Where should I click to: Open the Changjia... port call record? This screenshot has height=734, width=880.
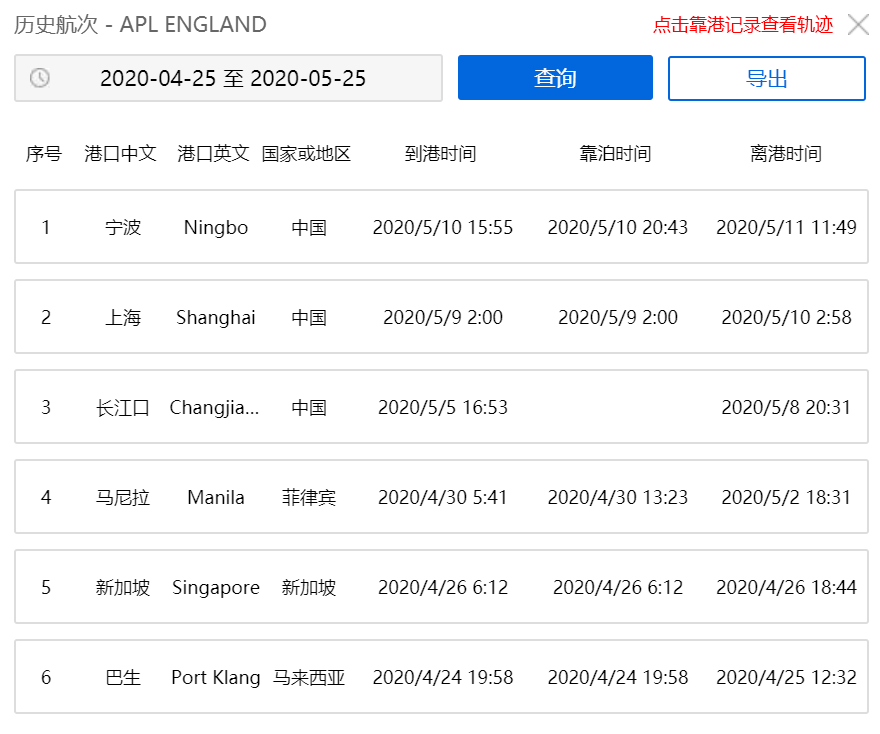[x=441, y=407]
